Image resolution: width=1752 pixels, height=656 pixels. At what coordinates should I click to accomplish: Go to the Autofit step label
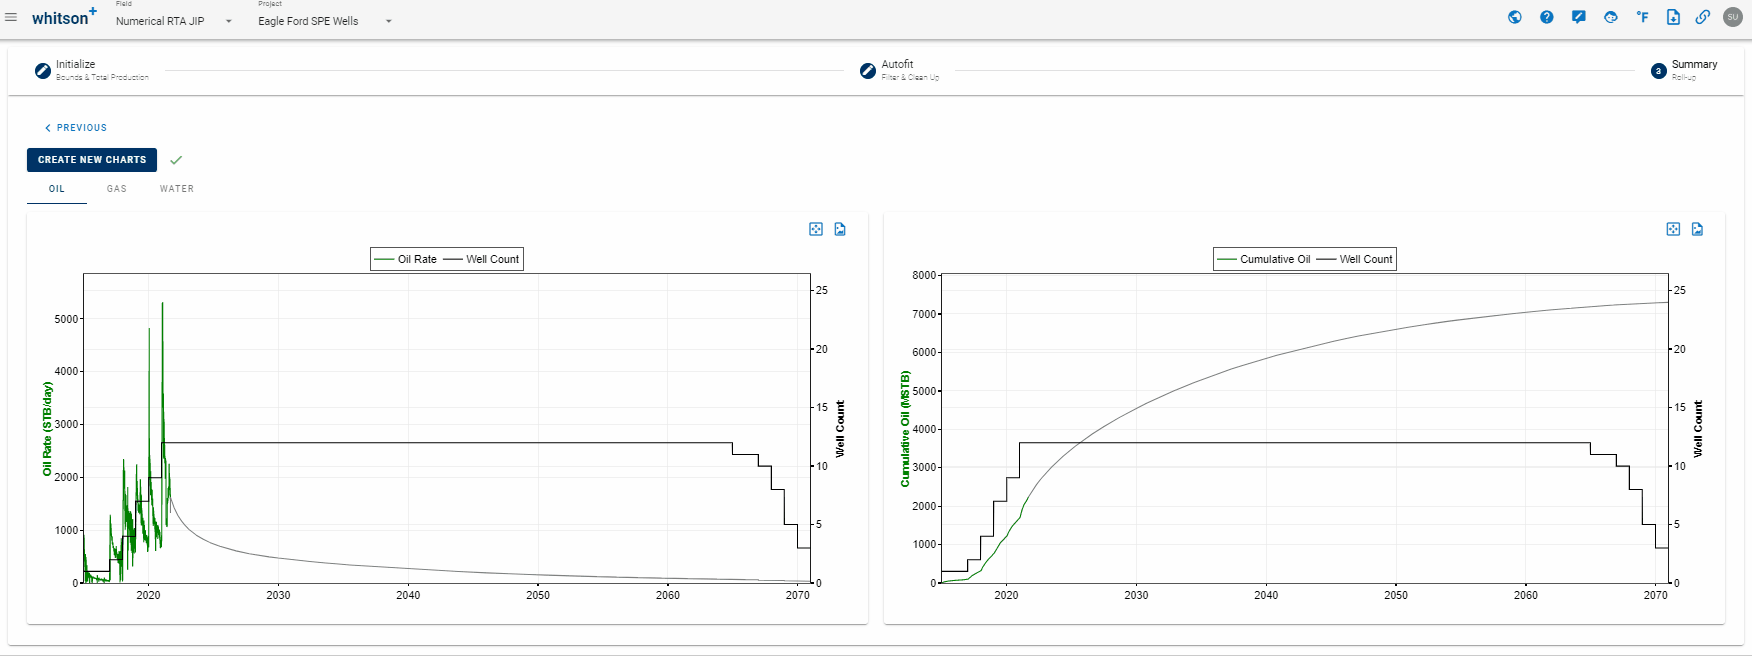click(x=897, y=64)
